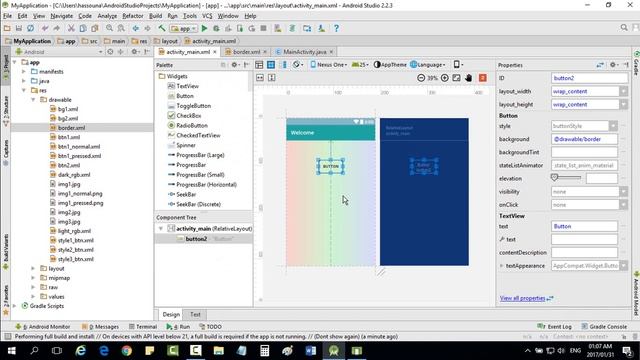Click the Debug app bug icon
This screenshot has width=640, height=360.
click(x=216, y=29)
